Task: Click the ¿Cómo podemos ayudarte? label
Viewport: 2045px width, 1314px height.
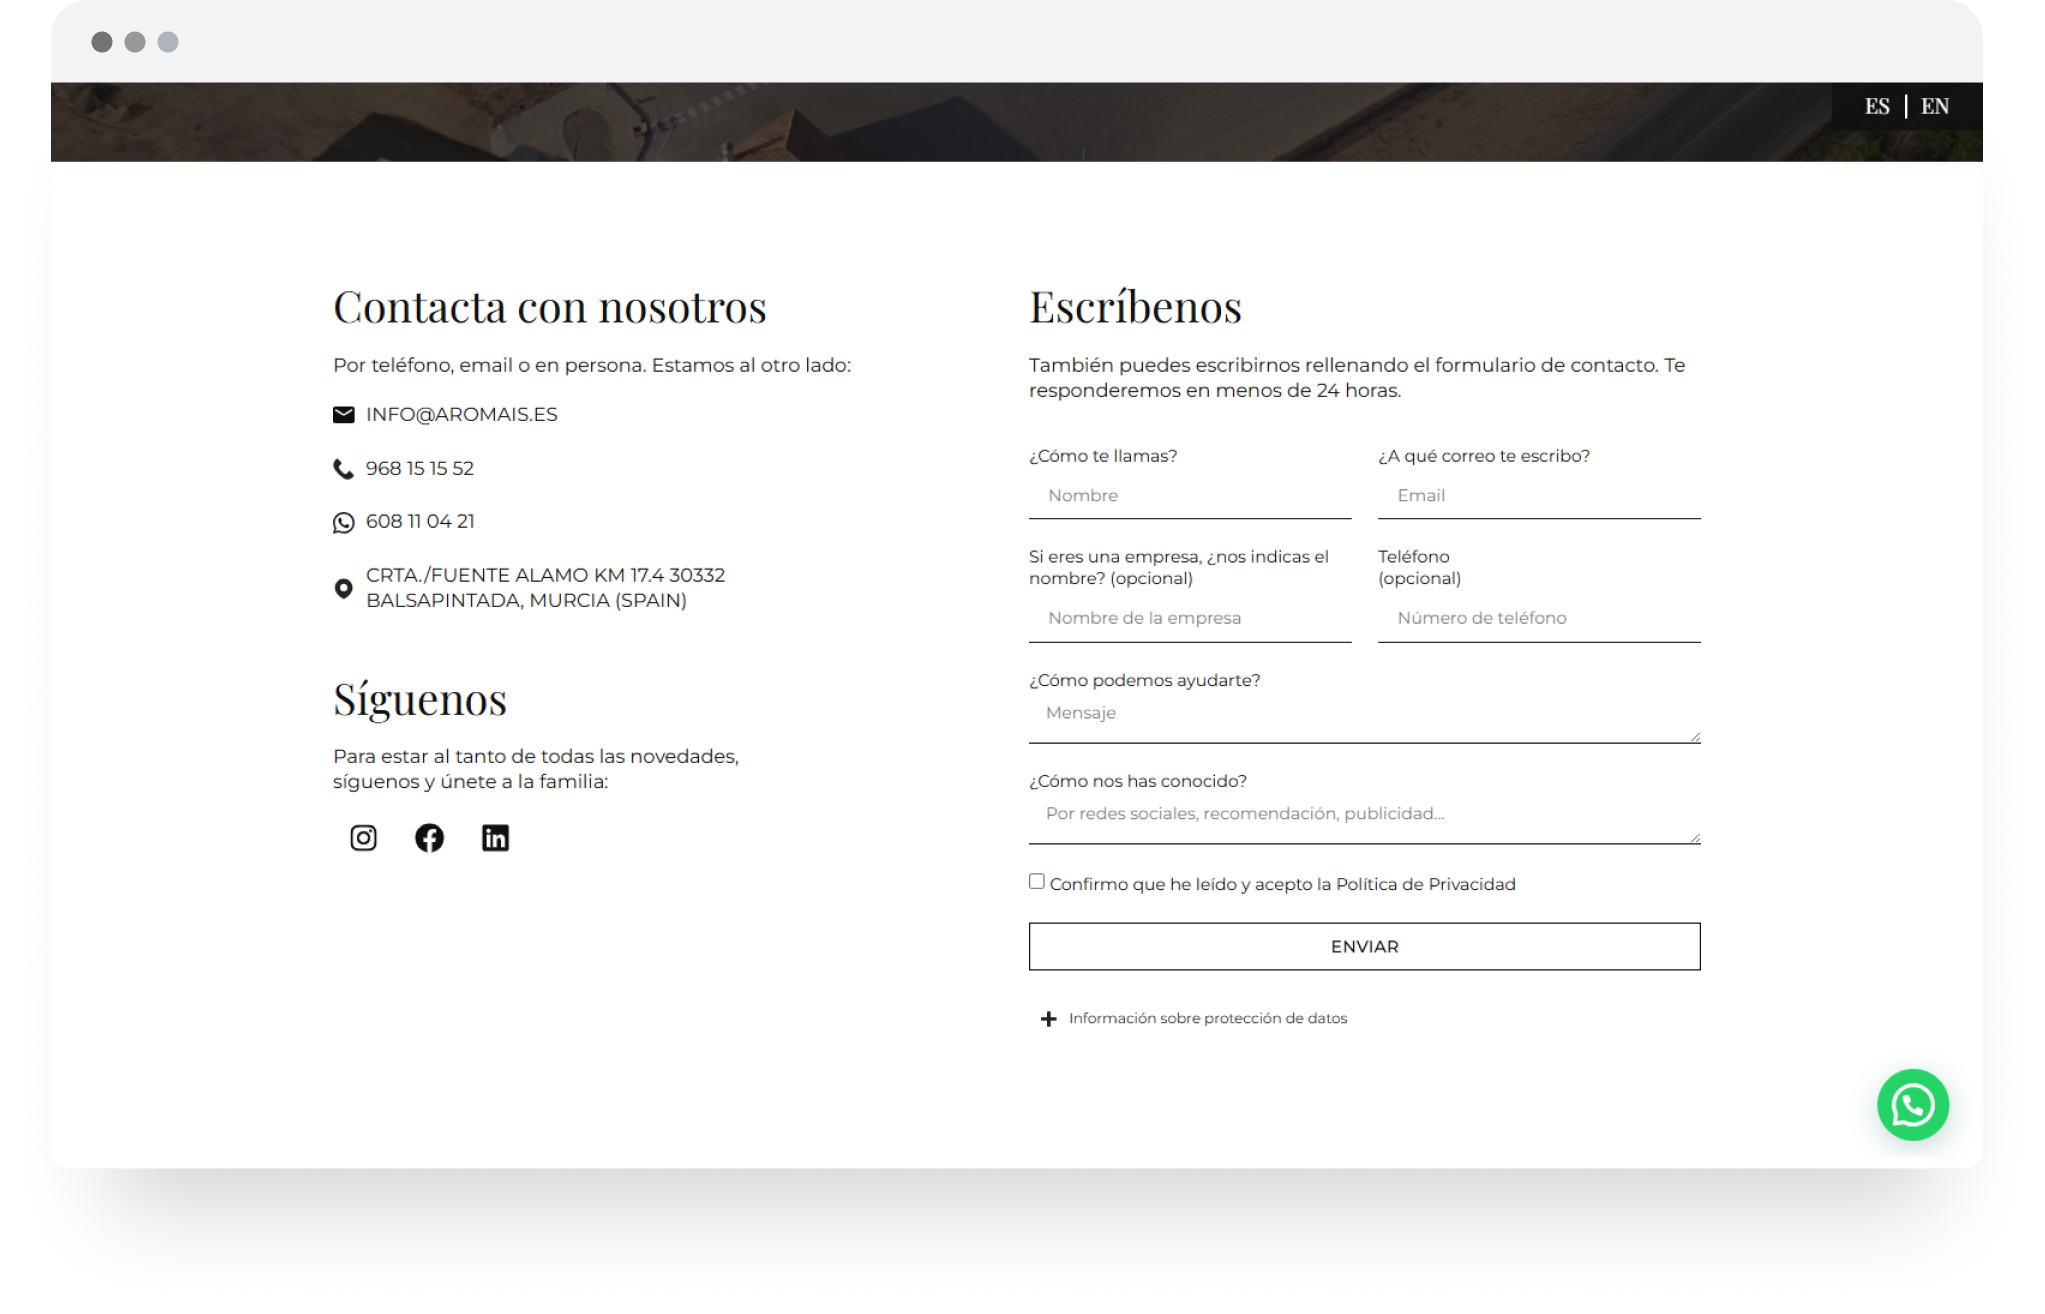Action: click(1144, 680)
